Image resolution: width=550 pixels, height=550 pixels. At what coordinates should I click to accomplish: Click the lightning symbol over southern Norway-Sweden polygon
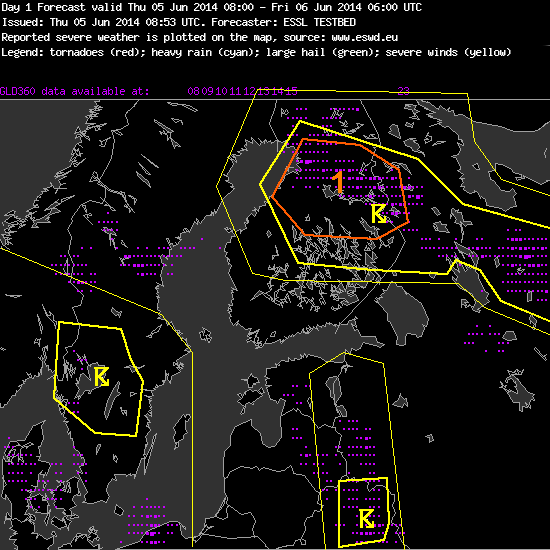point(102,377)
